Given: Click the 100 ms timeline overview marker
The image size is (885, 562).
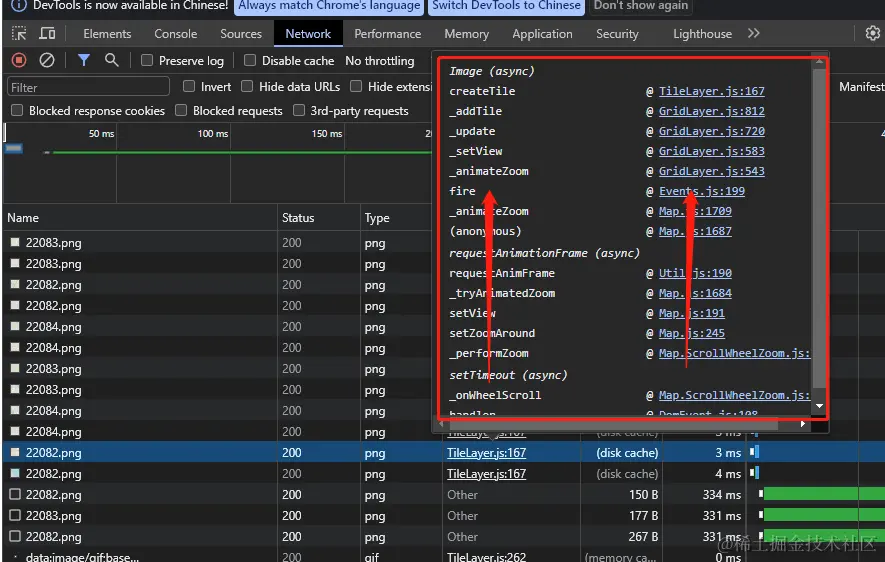Looking at the screenshot, I should coord(213,134).
